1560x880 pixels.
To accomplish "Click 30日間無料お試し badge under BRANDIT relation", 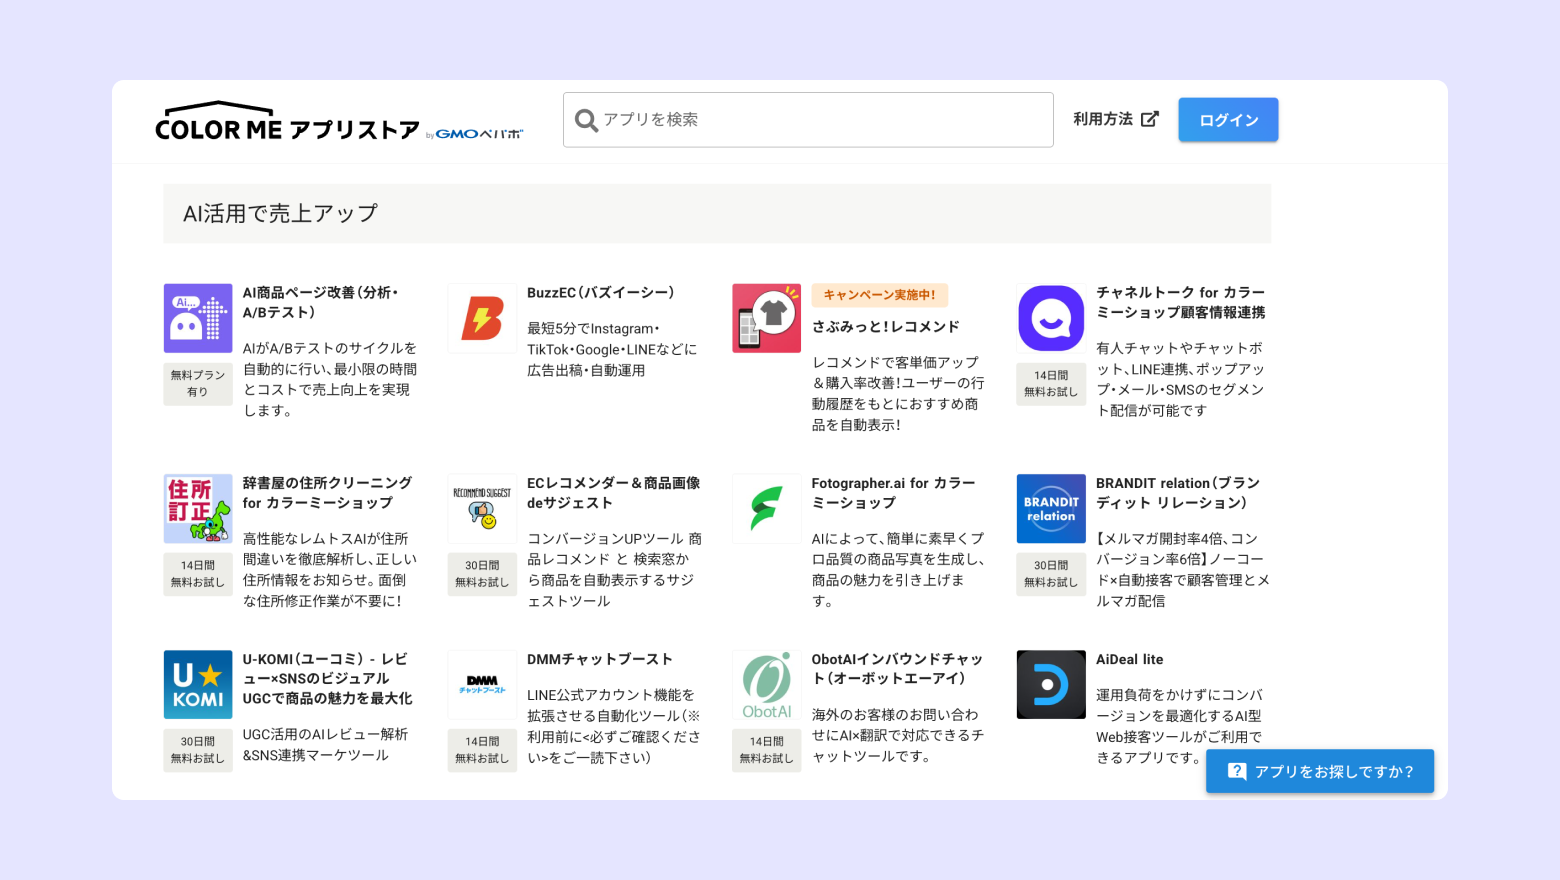I will coord(1051,574).
